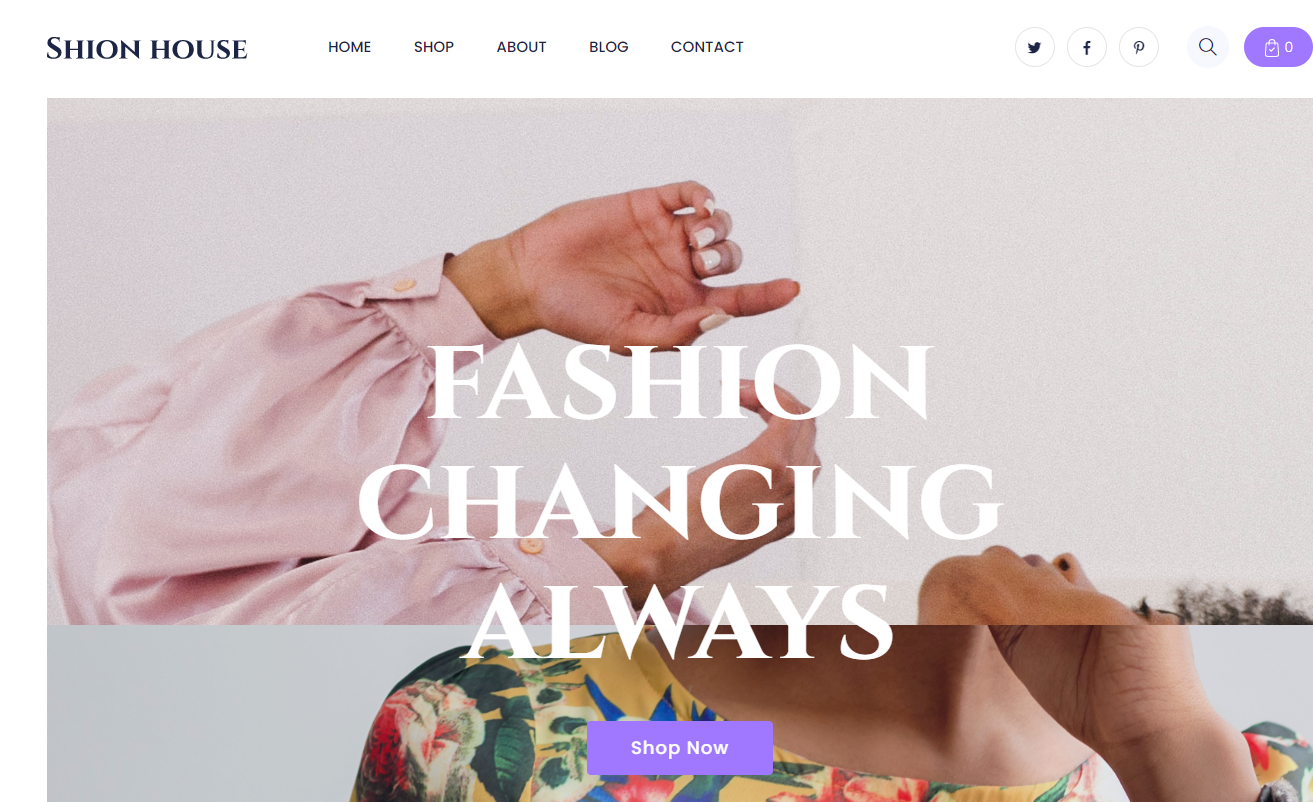1313x802 pixels.
Task: Click the cart item count number
Action: (x=1289, y=47)
